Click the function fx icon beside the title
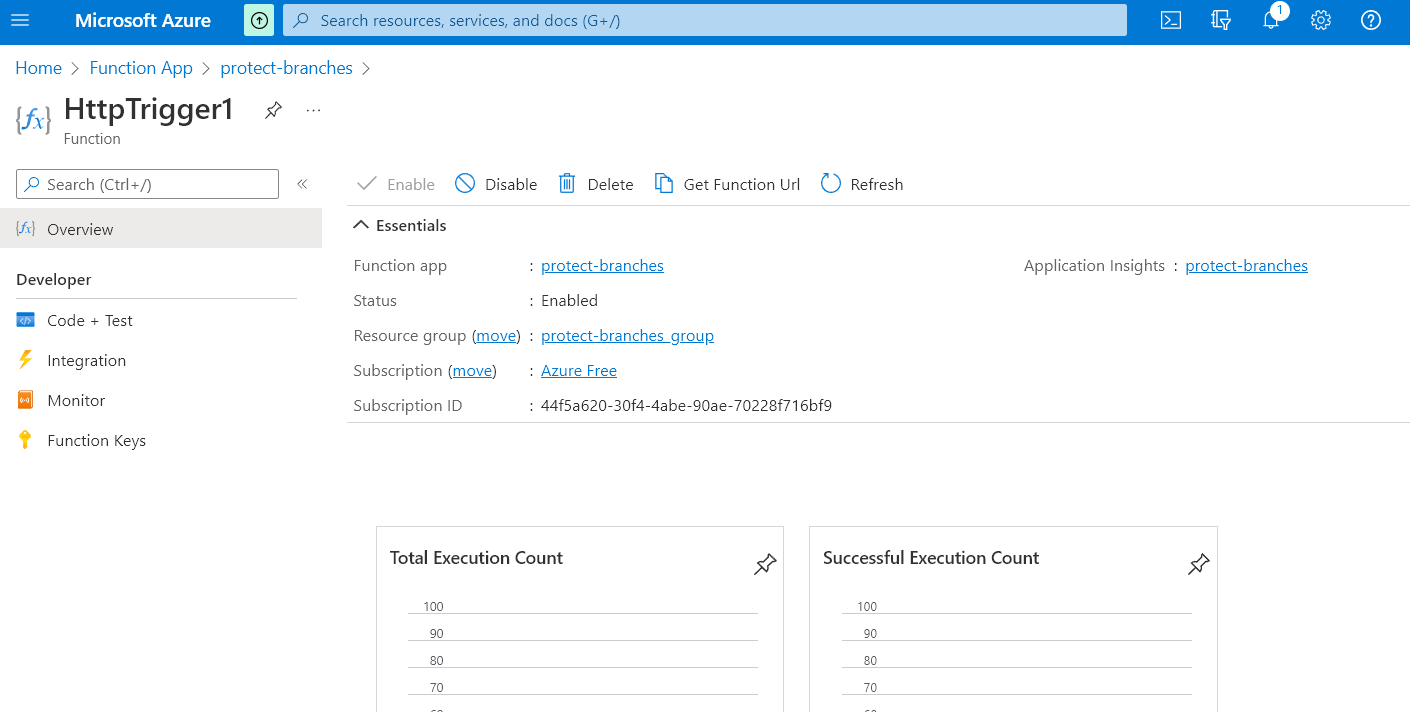 33,120
